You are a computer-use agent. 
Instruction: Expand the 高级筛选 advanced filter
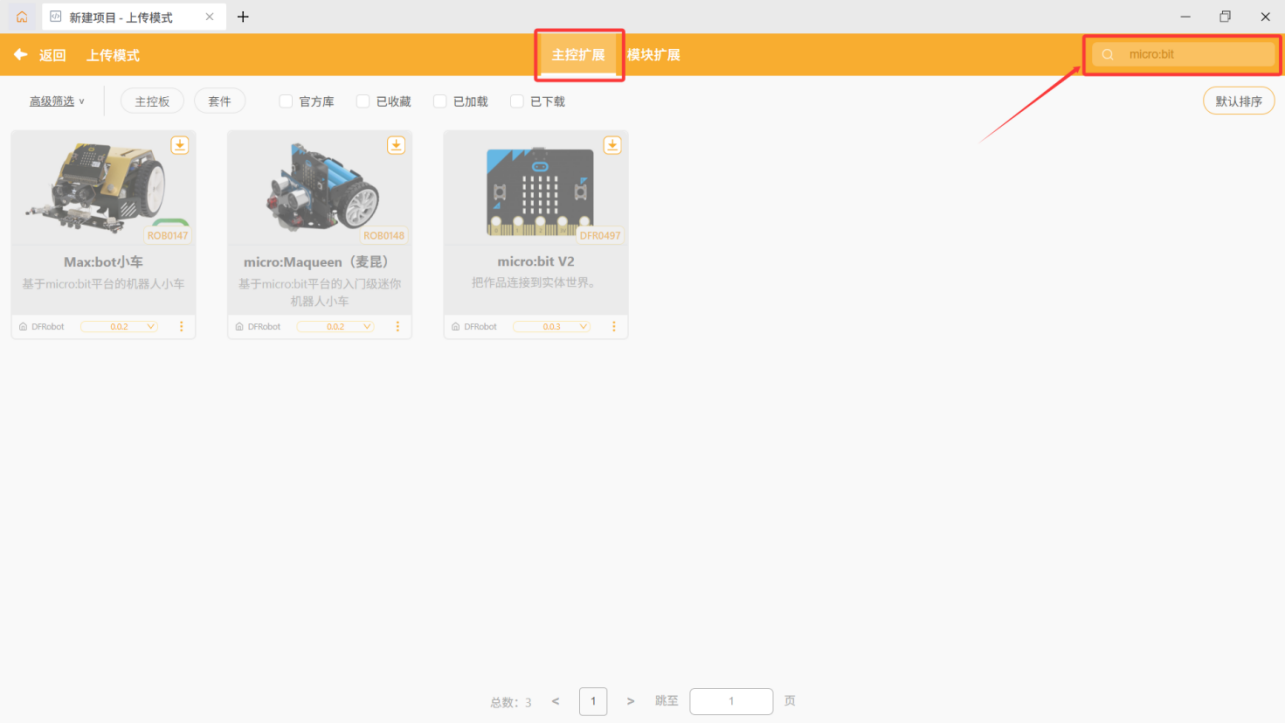pyautogui.click(x=57, y=101)
